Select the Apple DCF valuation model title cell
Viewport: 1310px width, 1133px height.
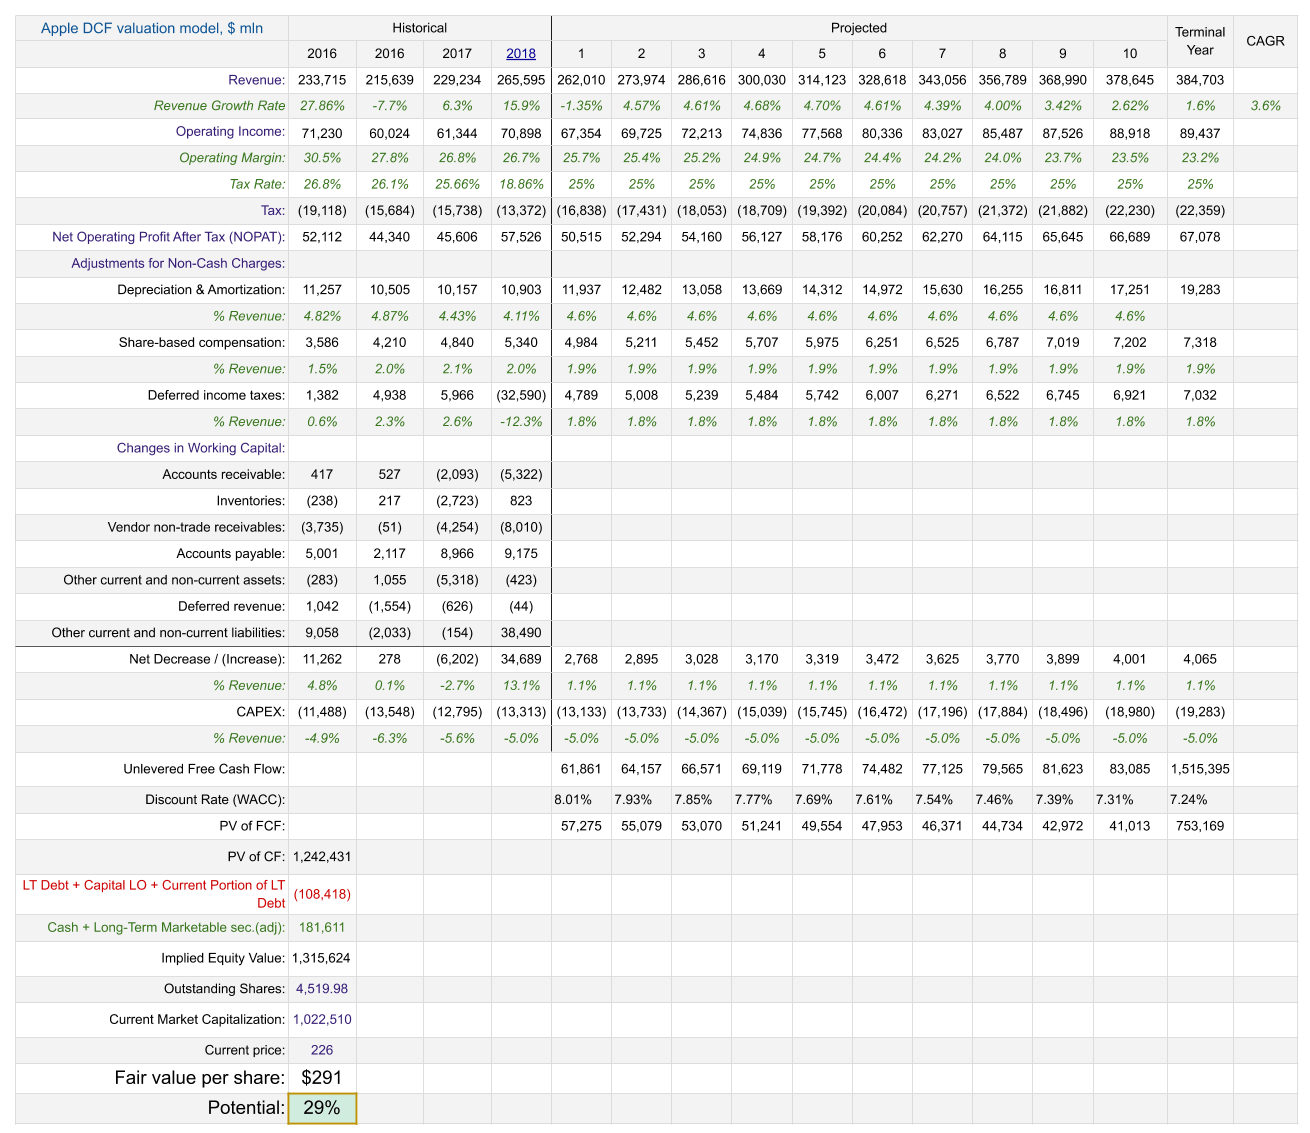coord(152,28)
